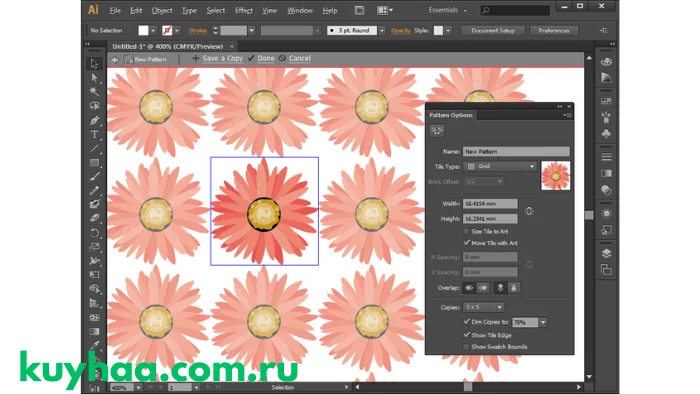
Task: Set overlap to Top in Front
Action: (500, 288)
